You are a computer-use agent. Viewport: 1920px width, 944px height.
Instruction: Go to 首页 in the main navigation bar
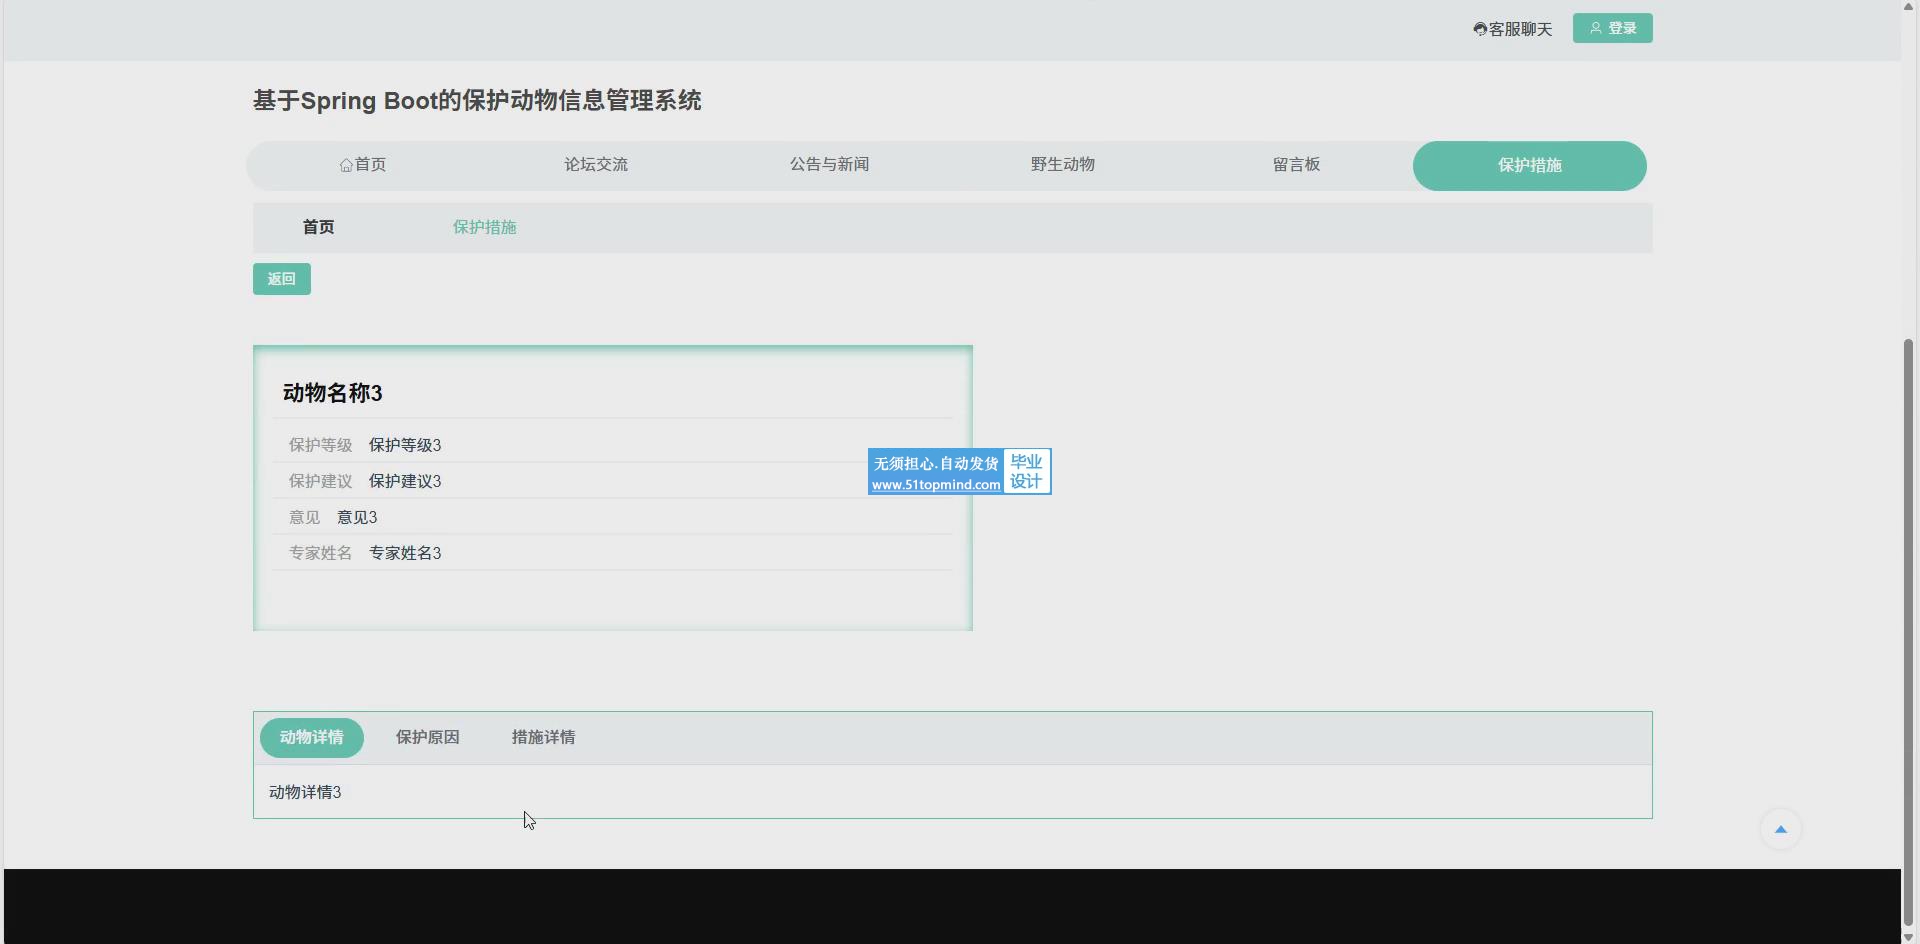click(x=363, y=165)
